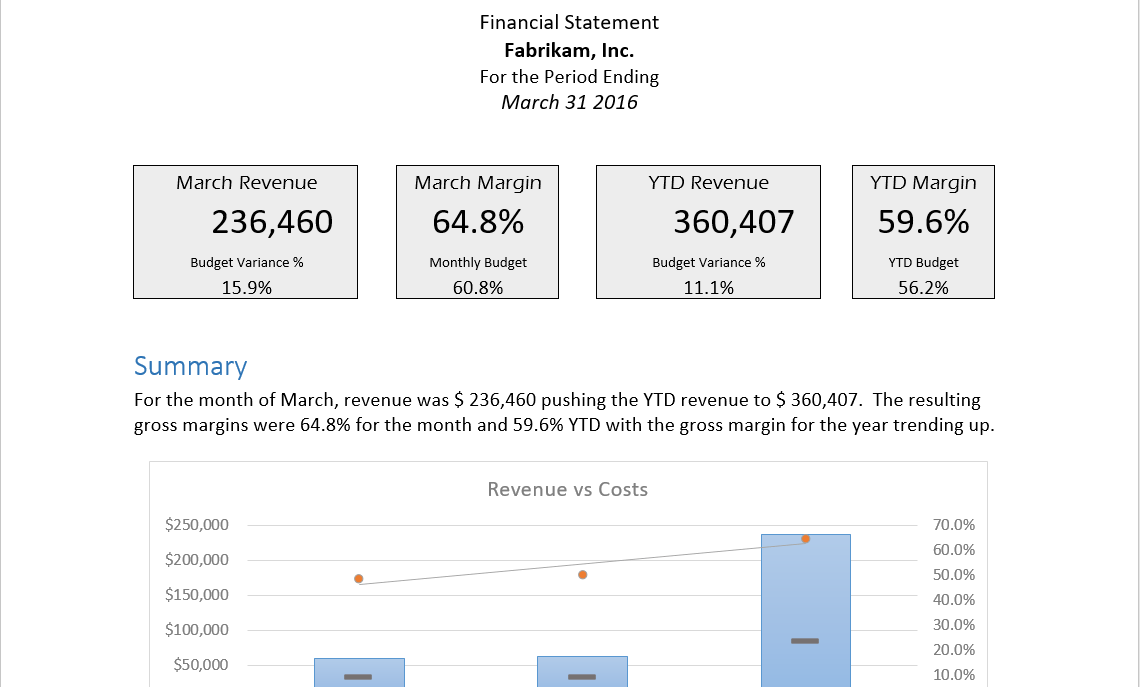The height and width of the screenshot is (687, 1140).
Task: Click the 56.2% YTD budget value
Action: click(x=923, y=288)
